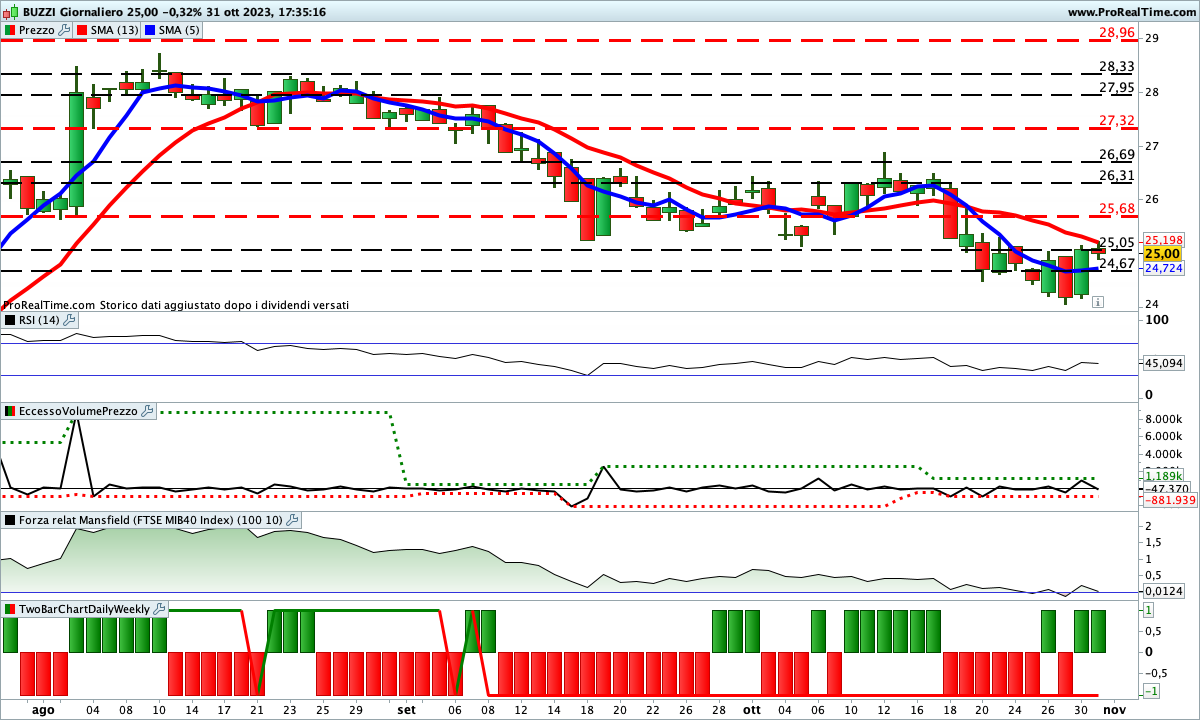
Task: Click the EccessoVolumePrezzo color swatch
Action: click(x=10, y=411)
